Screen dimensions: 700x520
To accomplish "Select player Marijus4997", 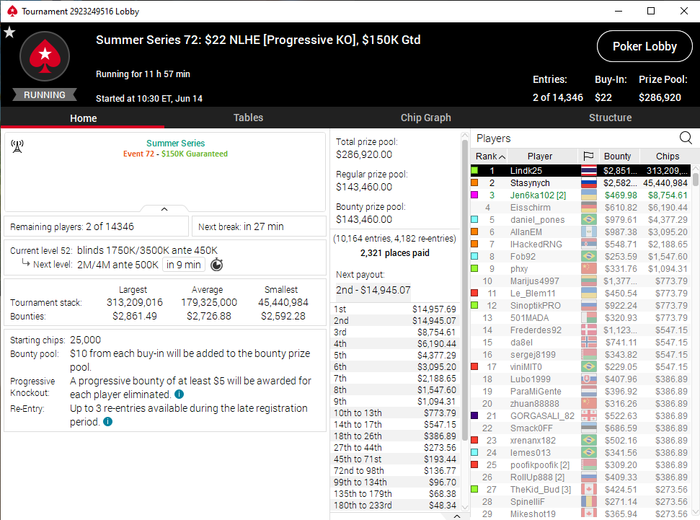I will click(x=580, y=281).
